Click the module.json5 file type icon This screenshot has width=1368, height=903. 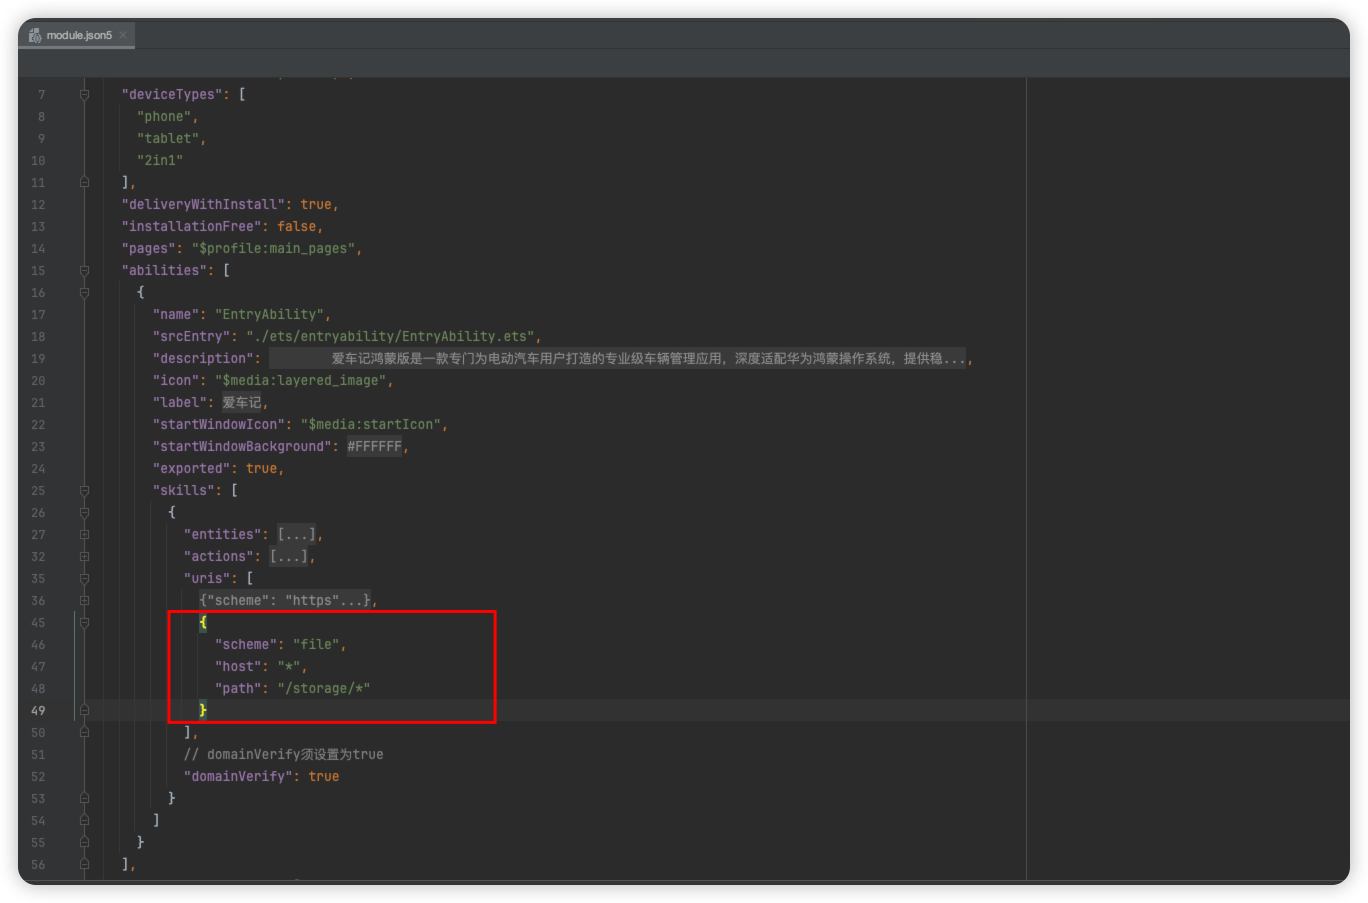(35, 35)
